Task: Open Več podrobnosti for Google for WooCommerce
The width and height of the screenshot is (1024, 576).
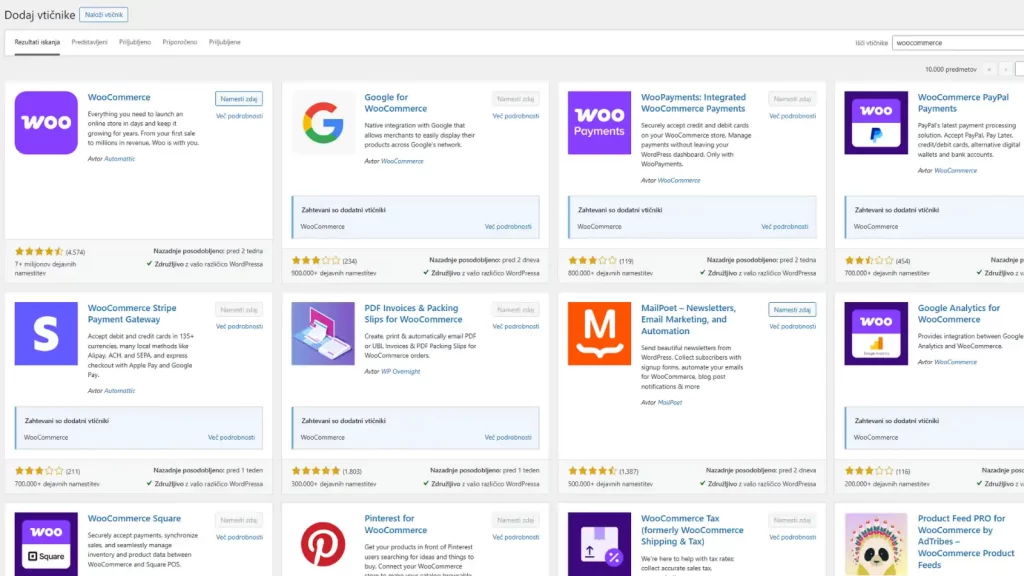Action: [516, 115]
